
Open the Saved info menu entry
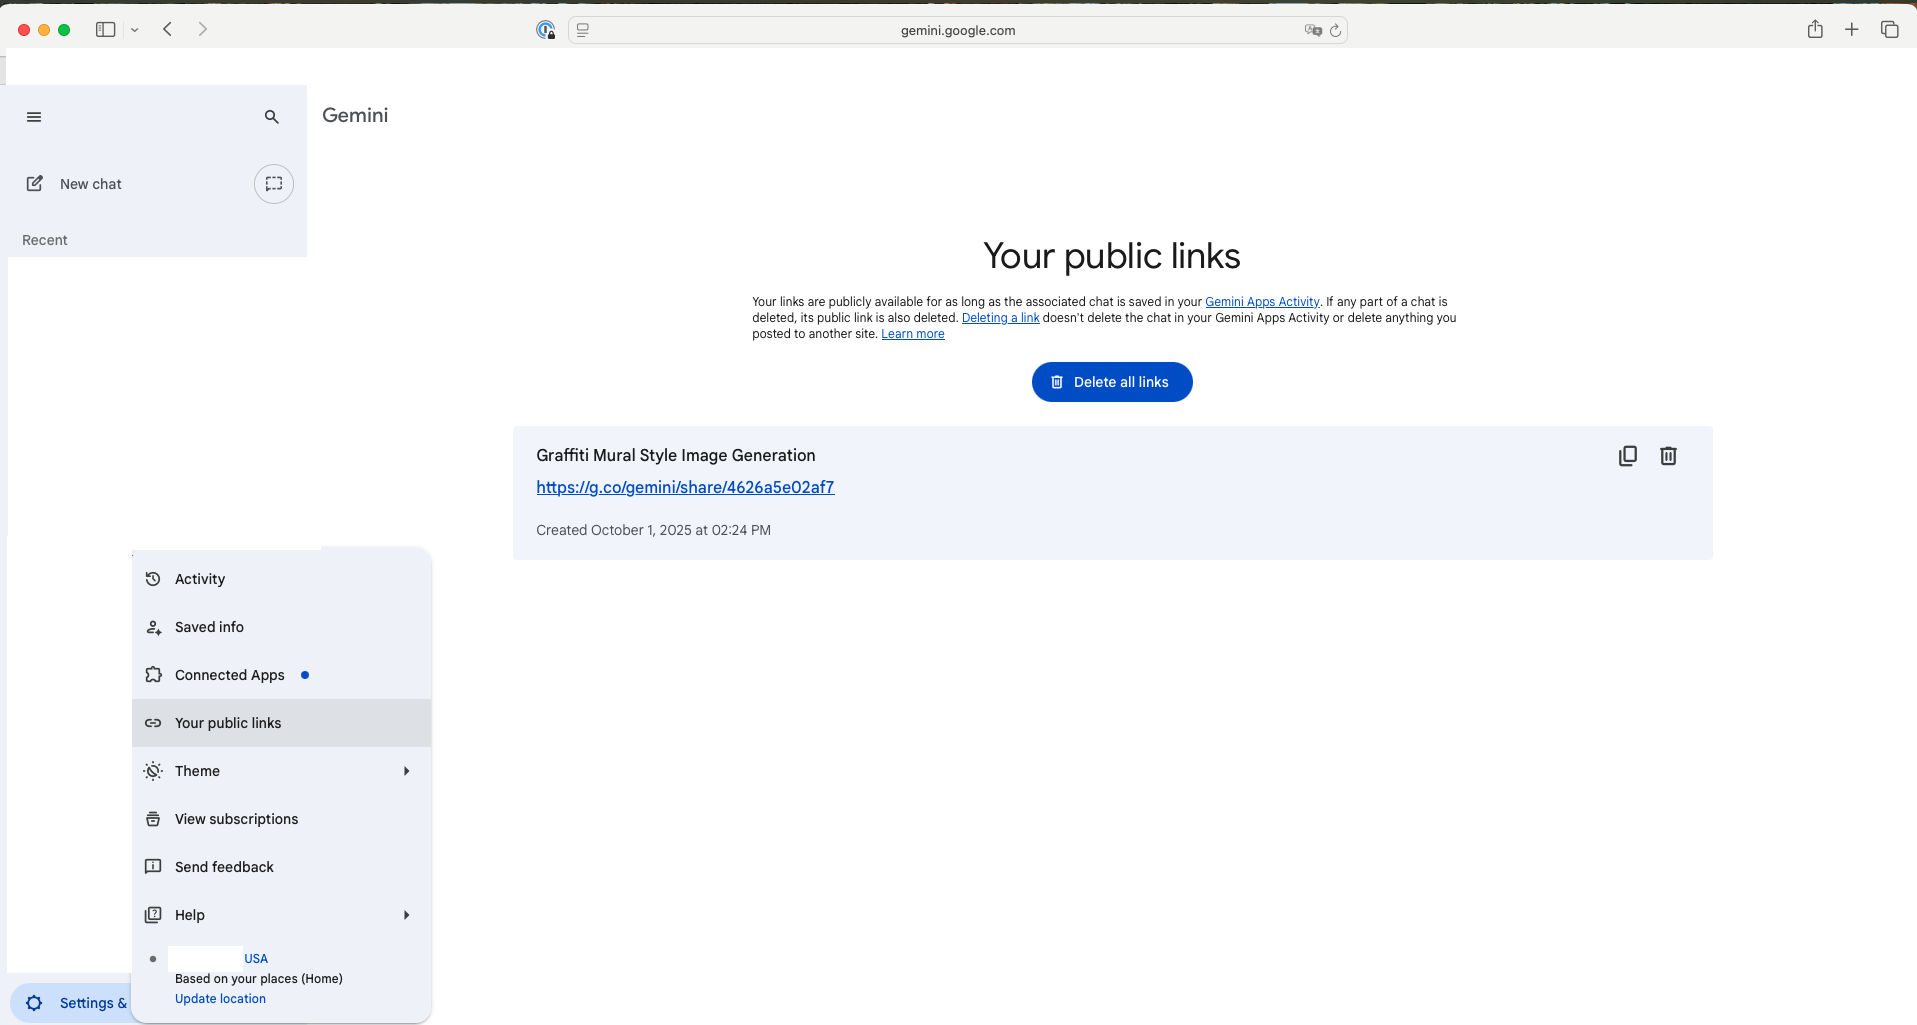click(x=209, y=627)
